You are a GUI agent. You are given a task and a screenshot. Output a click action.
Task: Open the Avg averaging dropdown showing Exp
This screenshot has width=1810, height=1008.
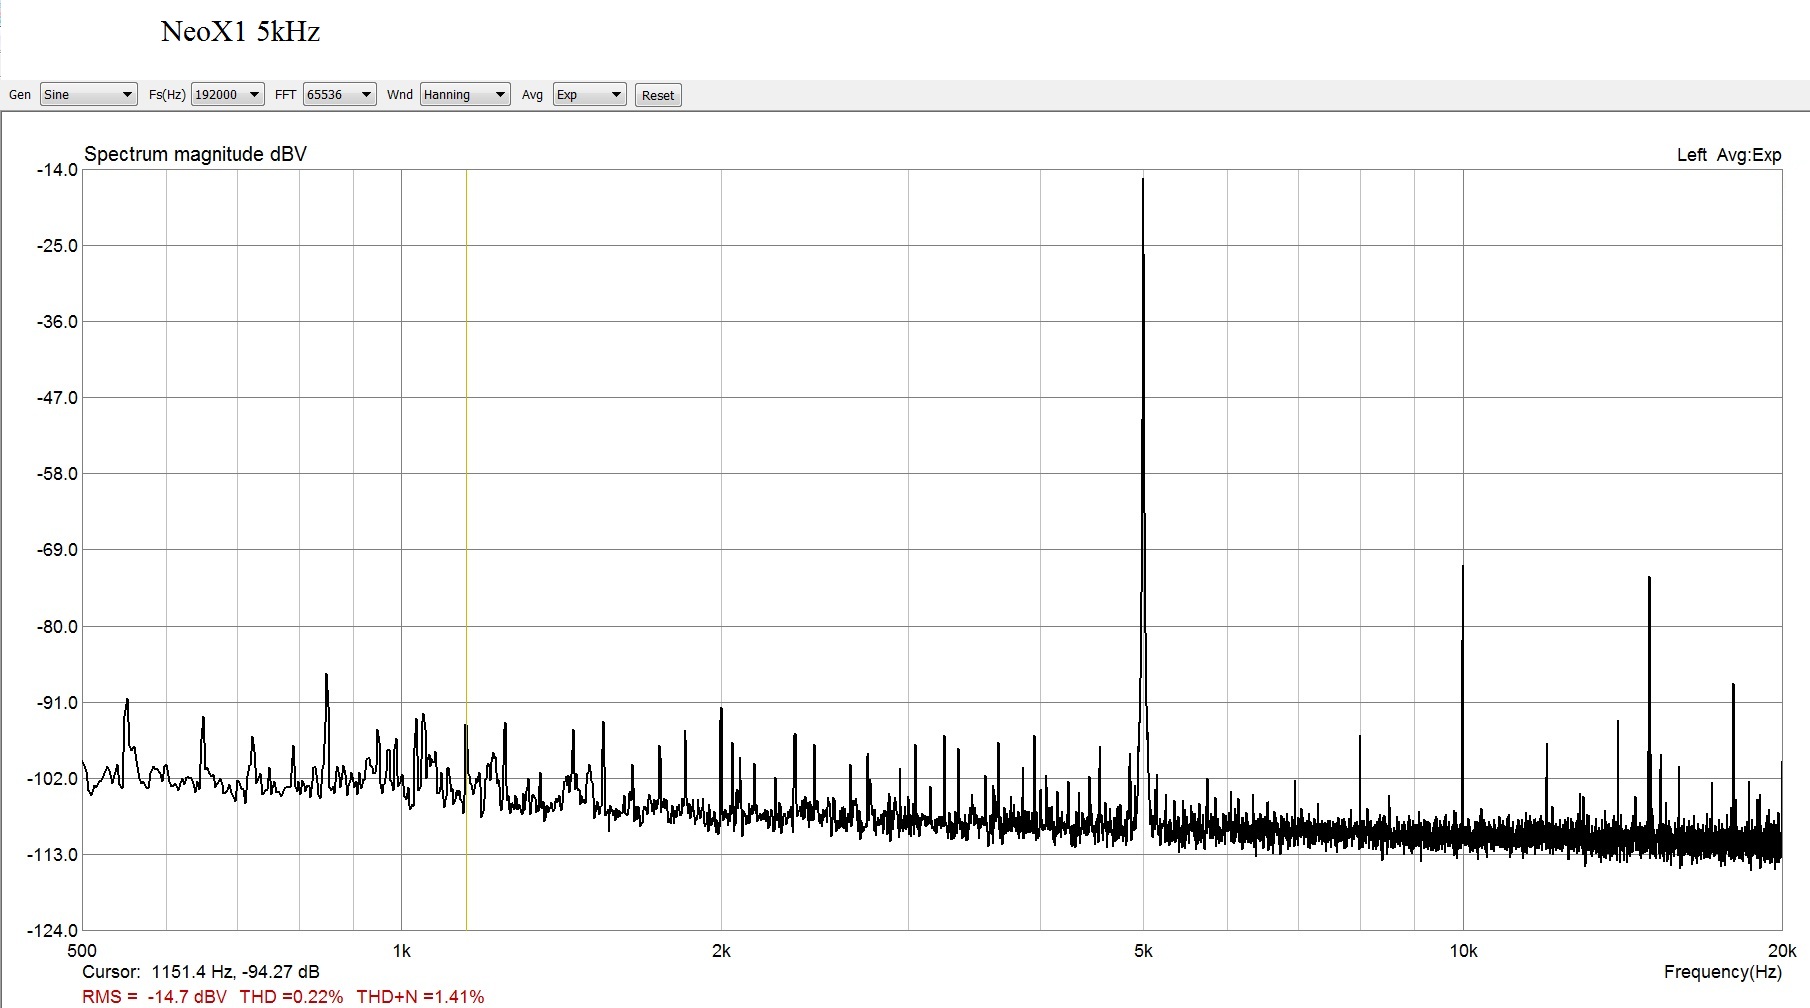click(589, 95)
